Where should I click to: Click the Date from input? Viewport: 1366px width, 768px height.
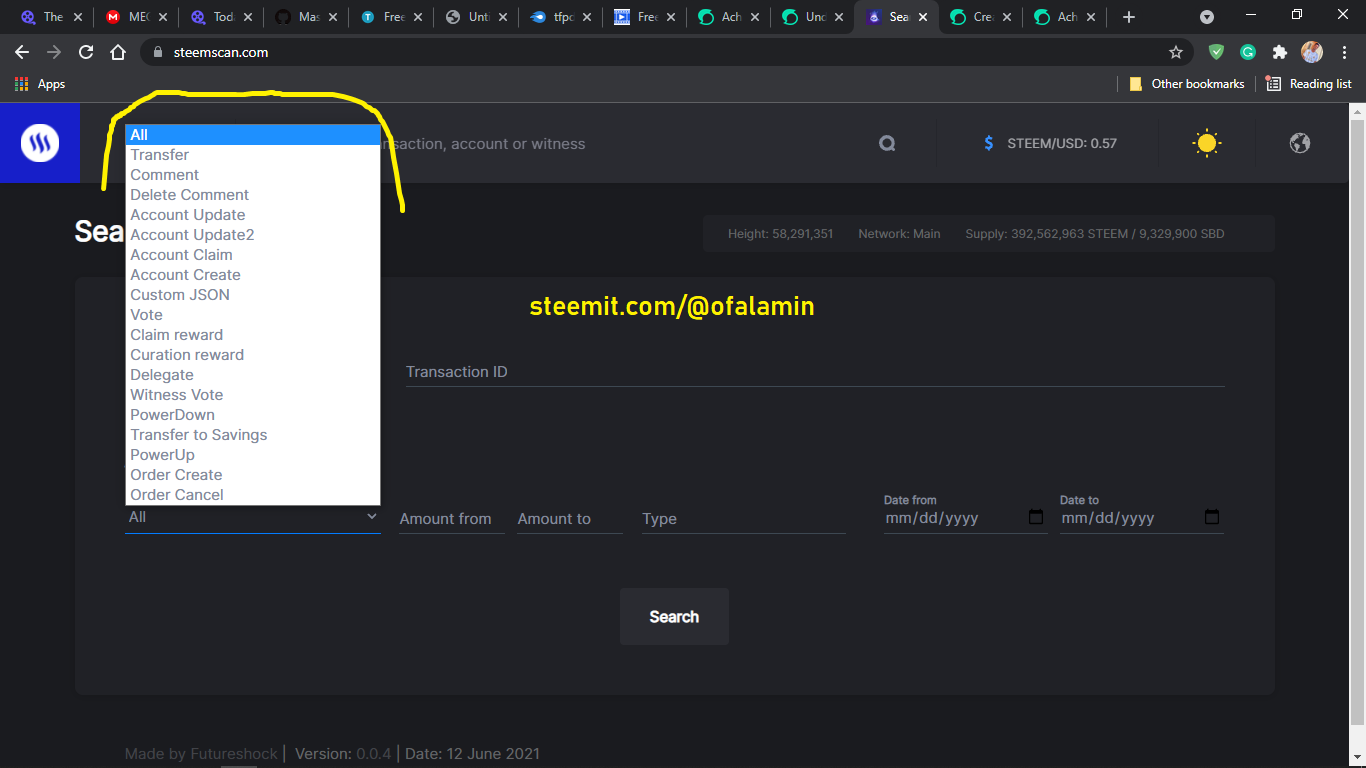965,518
